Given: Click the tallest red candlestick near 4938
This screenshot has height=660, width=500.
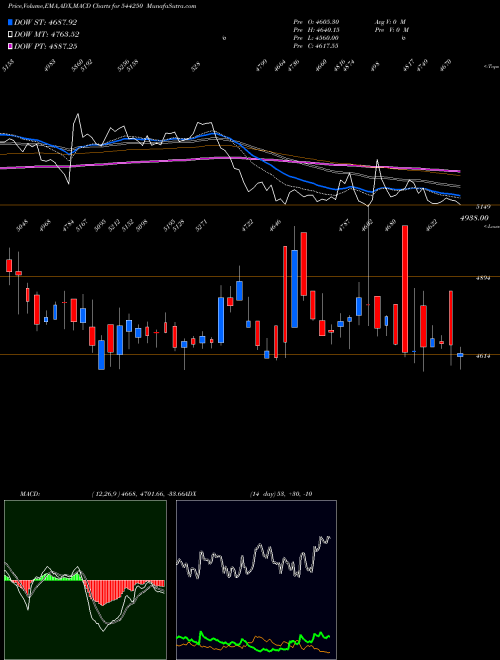Looking at the screenshot, I should click(405, 289).
